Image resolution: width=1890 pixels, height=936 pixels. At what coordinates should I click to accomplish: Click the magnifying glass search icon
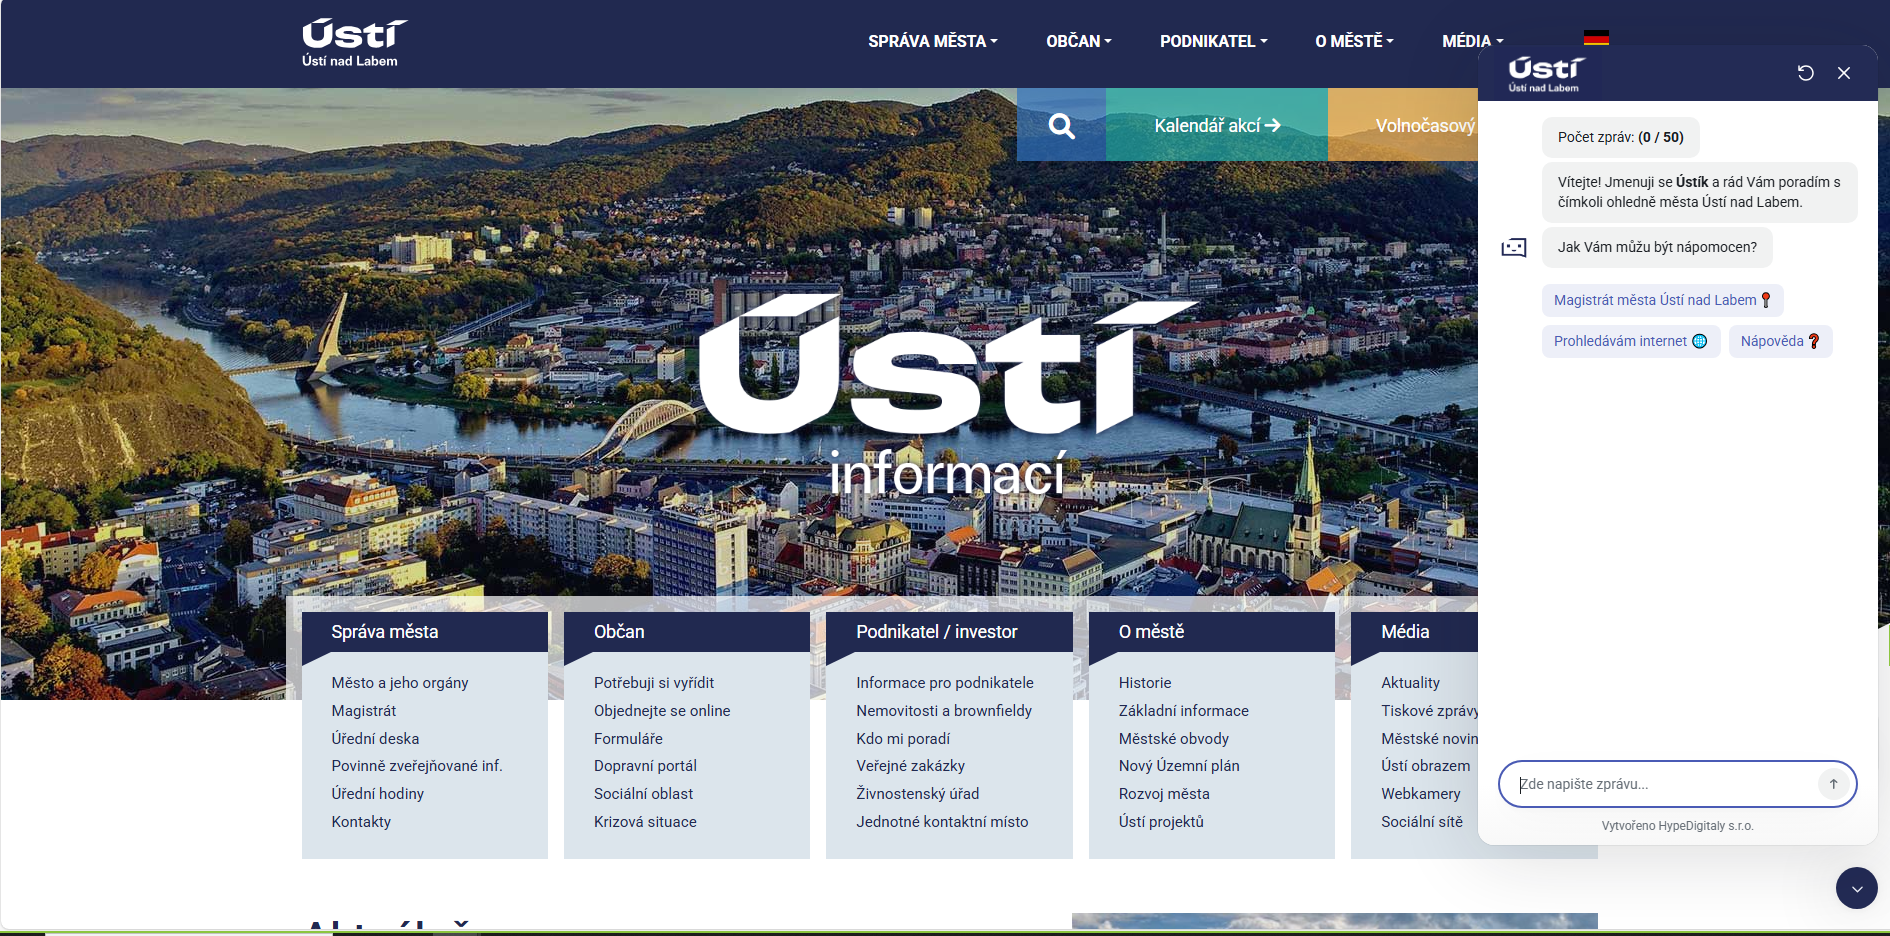point(1061,126)
